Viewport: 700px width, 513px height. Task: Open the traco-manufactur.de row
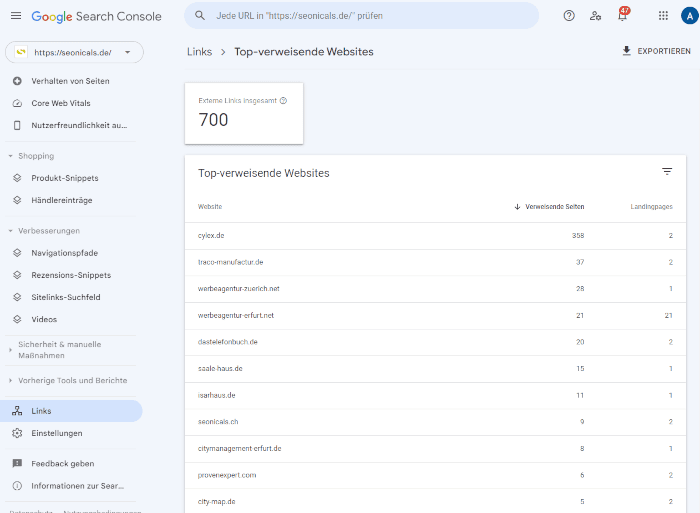point(435,262)
